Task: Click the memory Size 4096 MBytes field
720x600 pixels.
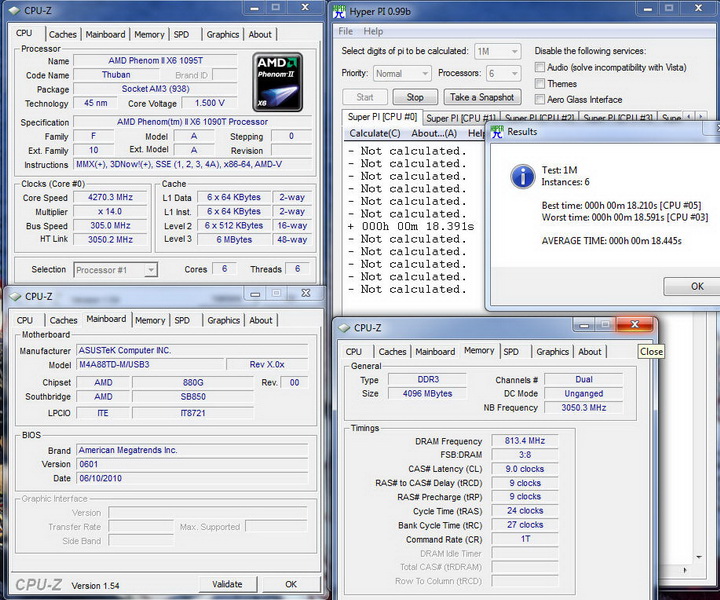Action: (427, 393)
